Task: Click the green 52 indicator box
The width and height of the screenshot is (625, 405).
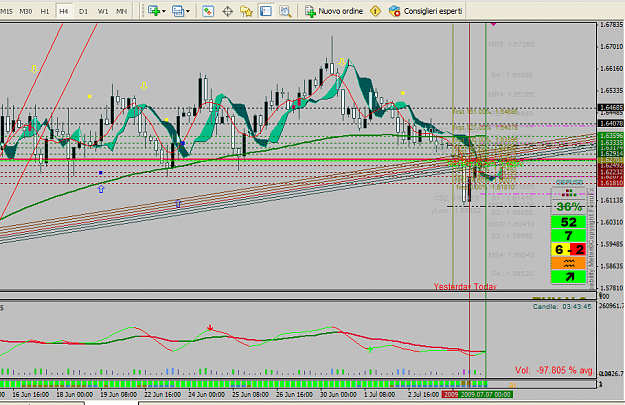Action: click(568, 222)
